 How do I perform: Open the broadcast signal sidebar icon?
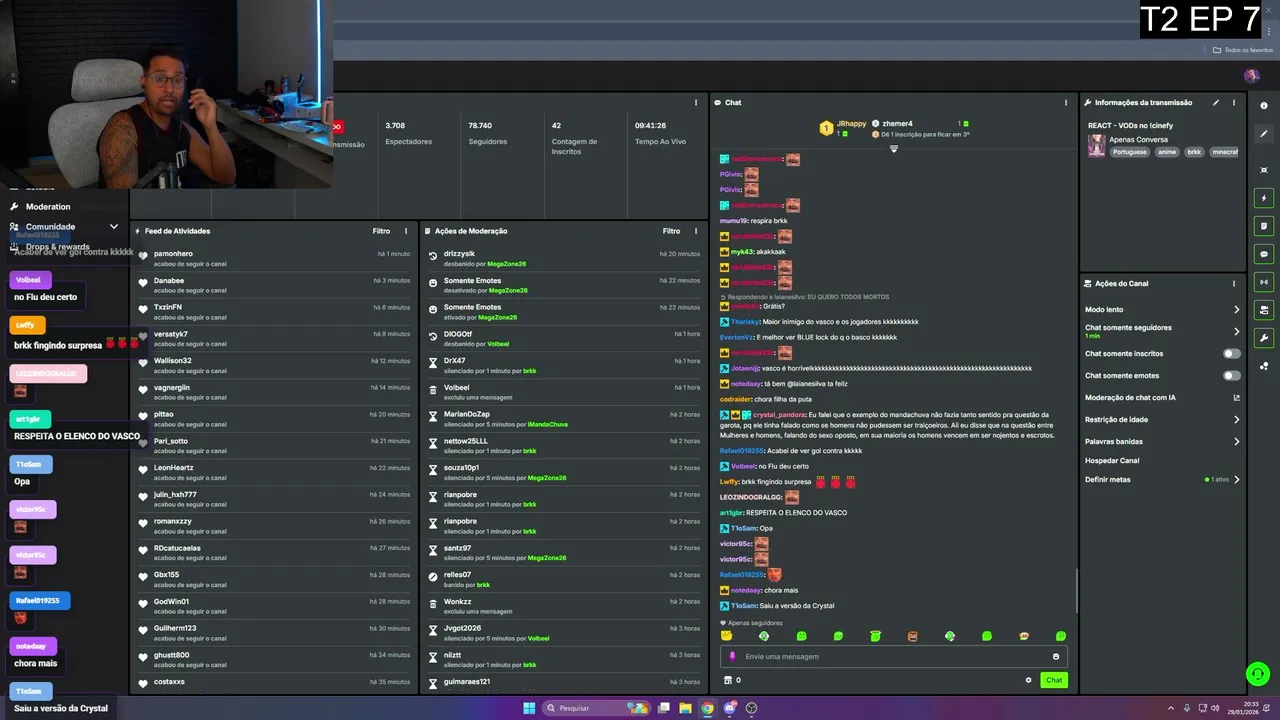(x=1264, y=282)
